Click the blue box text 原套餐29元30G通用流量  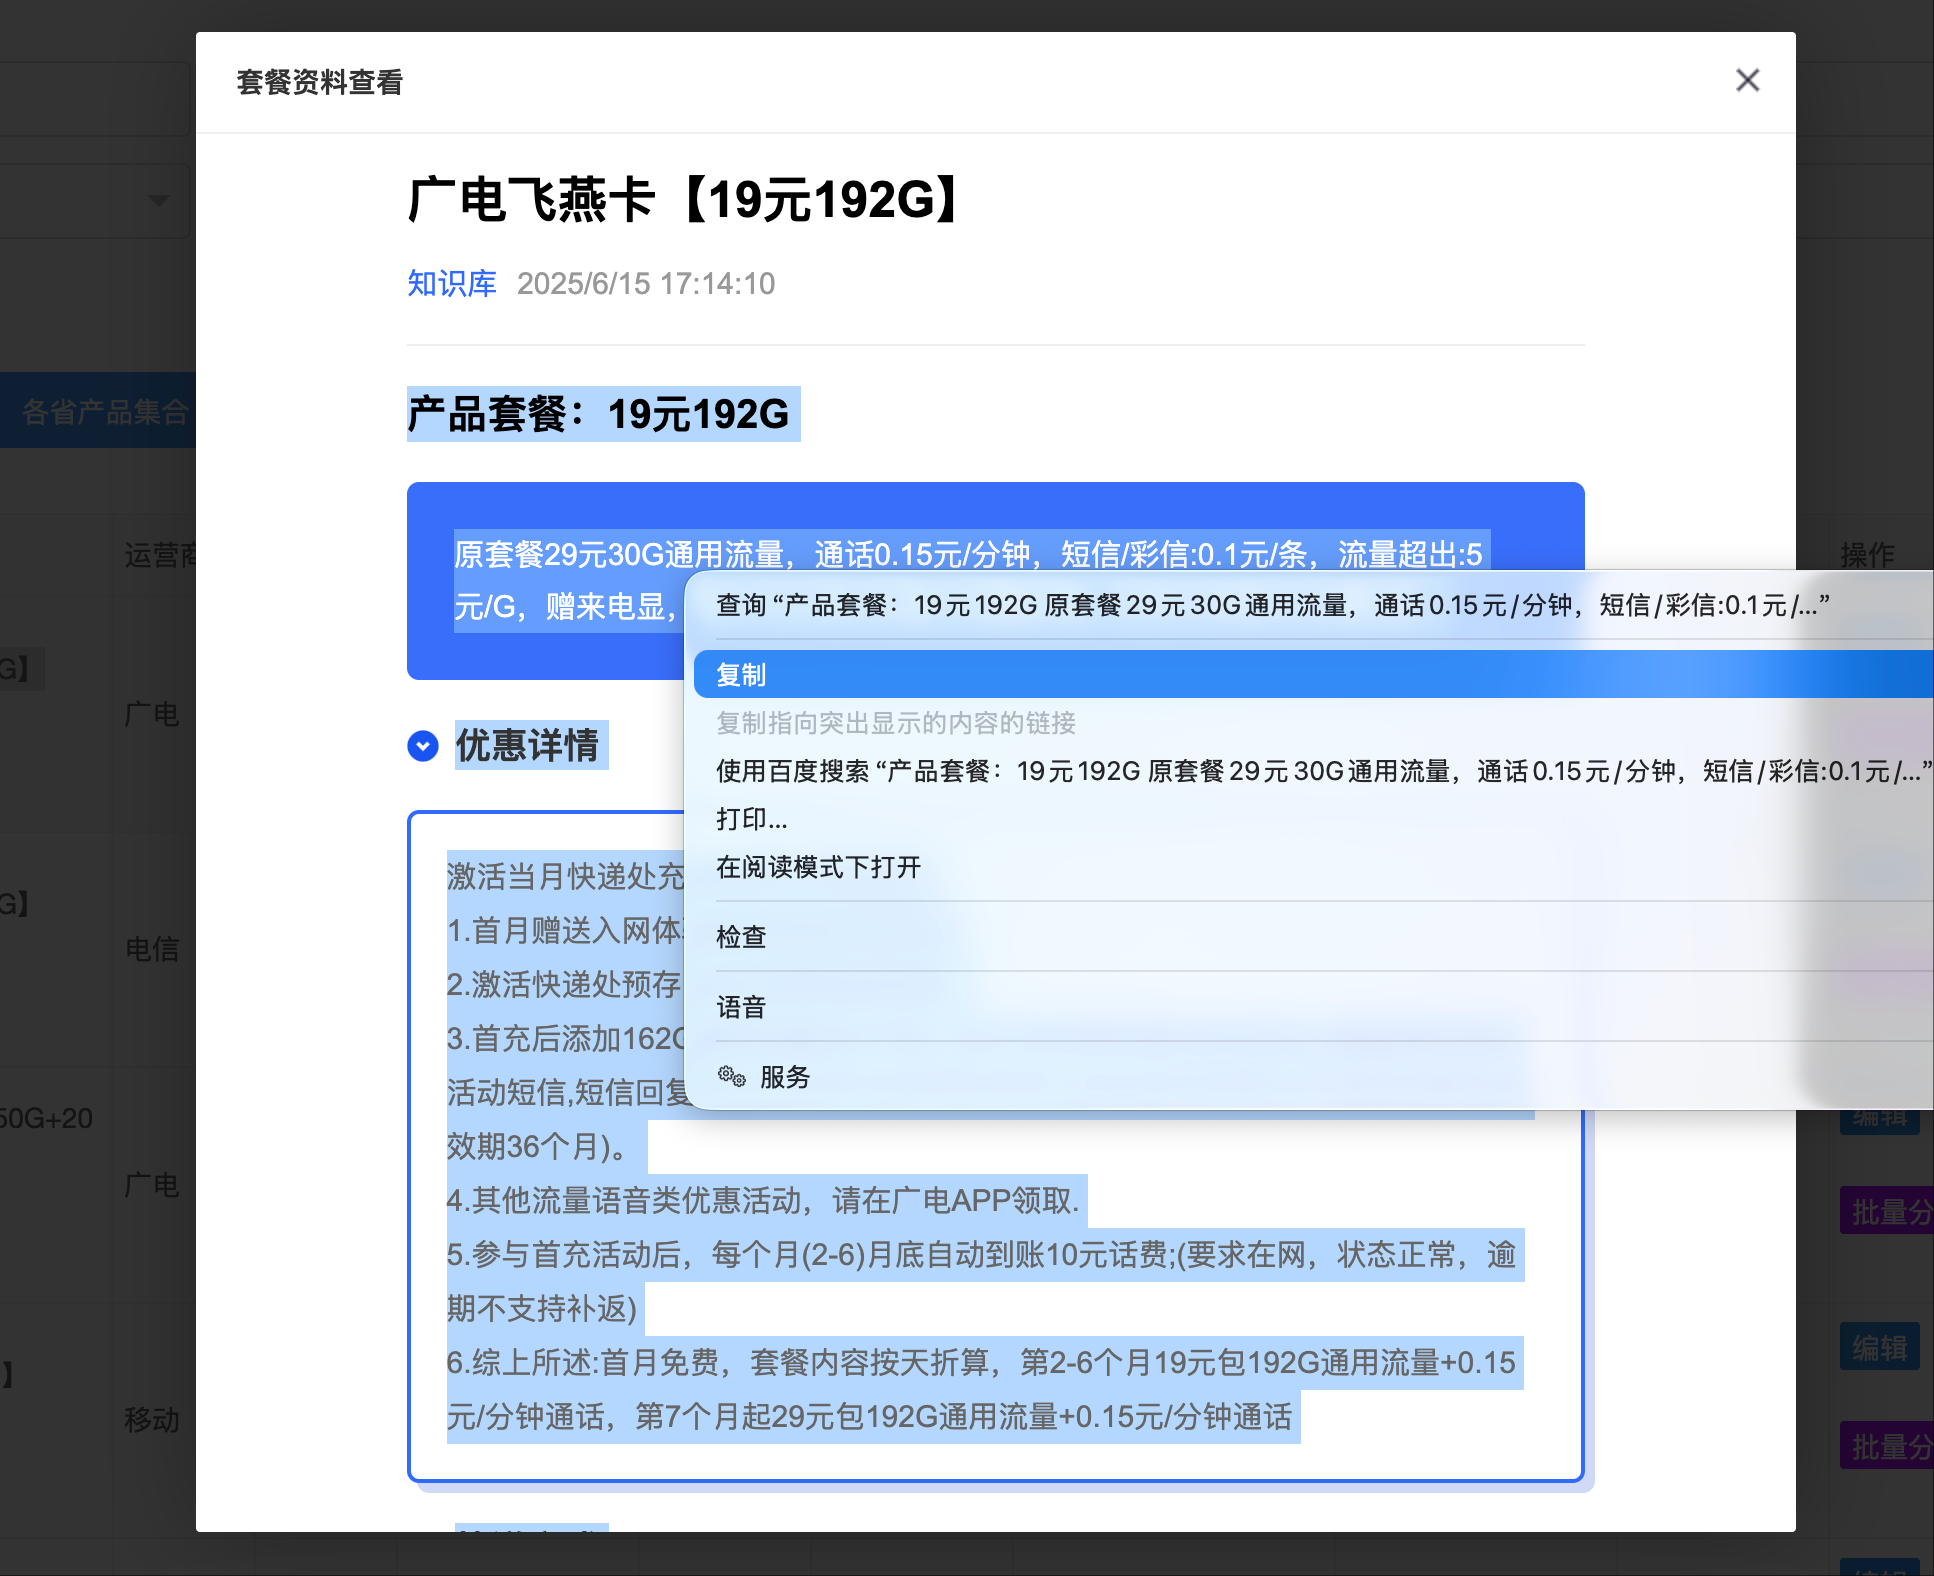(968, 554)
